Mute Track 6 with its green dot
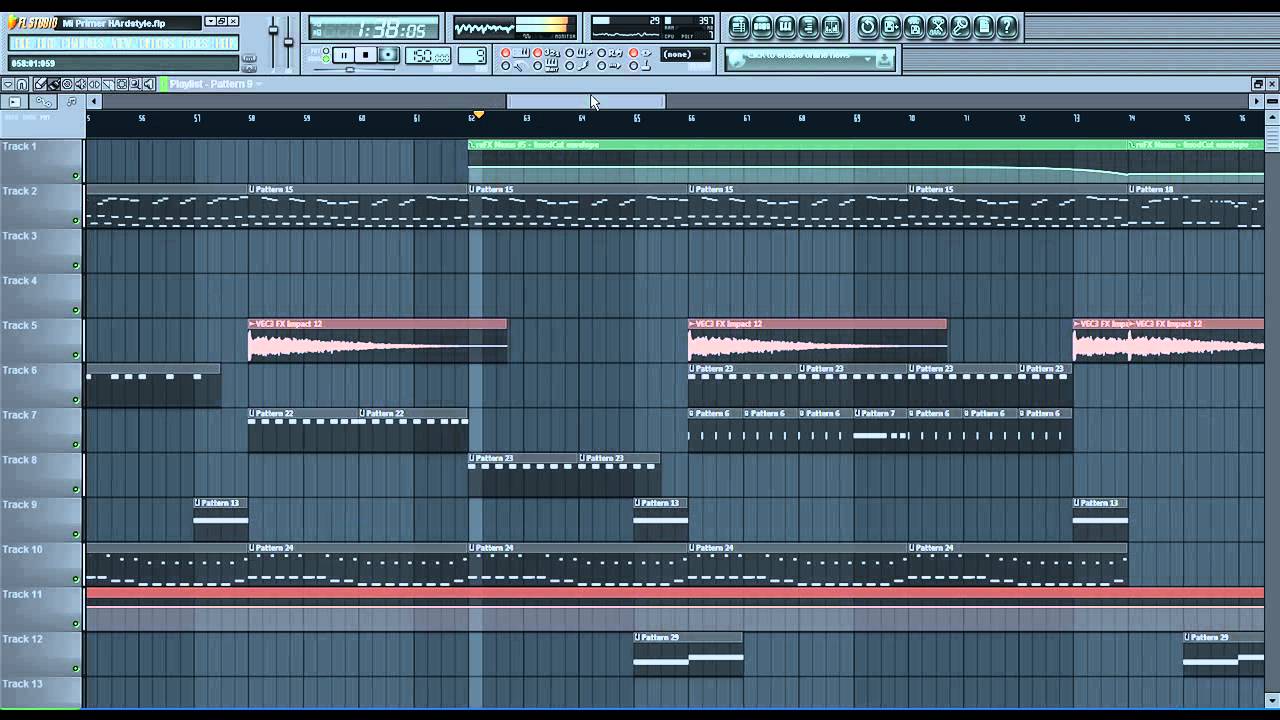Image resolution: width=1280 pixels, height=720 pixels. pyautogui.click(x=76, y=400)
